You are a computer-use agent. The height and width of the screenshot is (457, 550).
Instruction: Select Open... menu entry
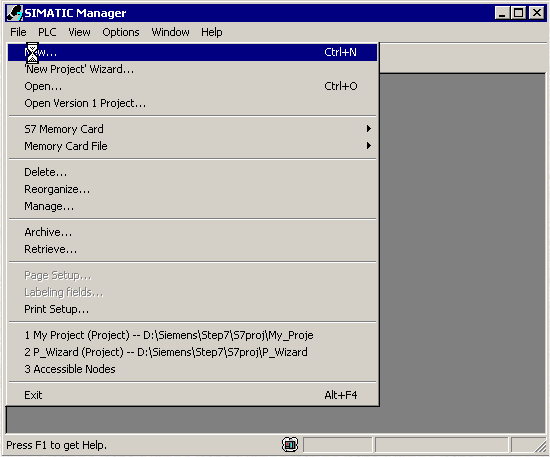(192, 86)
